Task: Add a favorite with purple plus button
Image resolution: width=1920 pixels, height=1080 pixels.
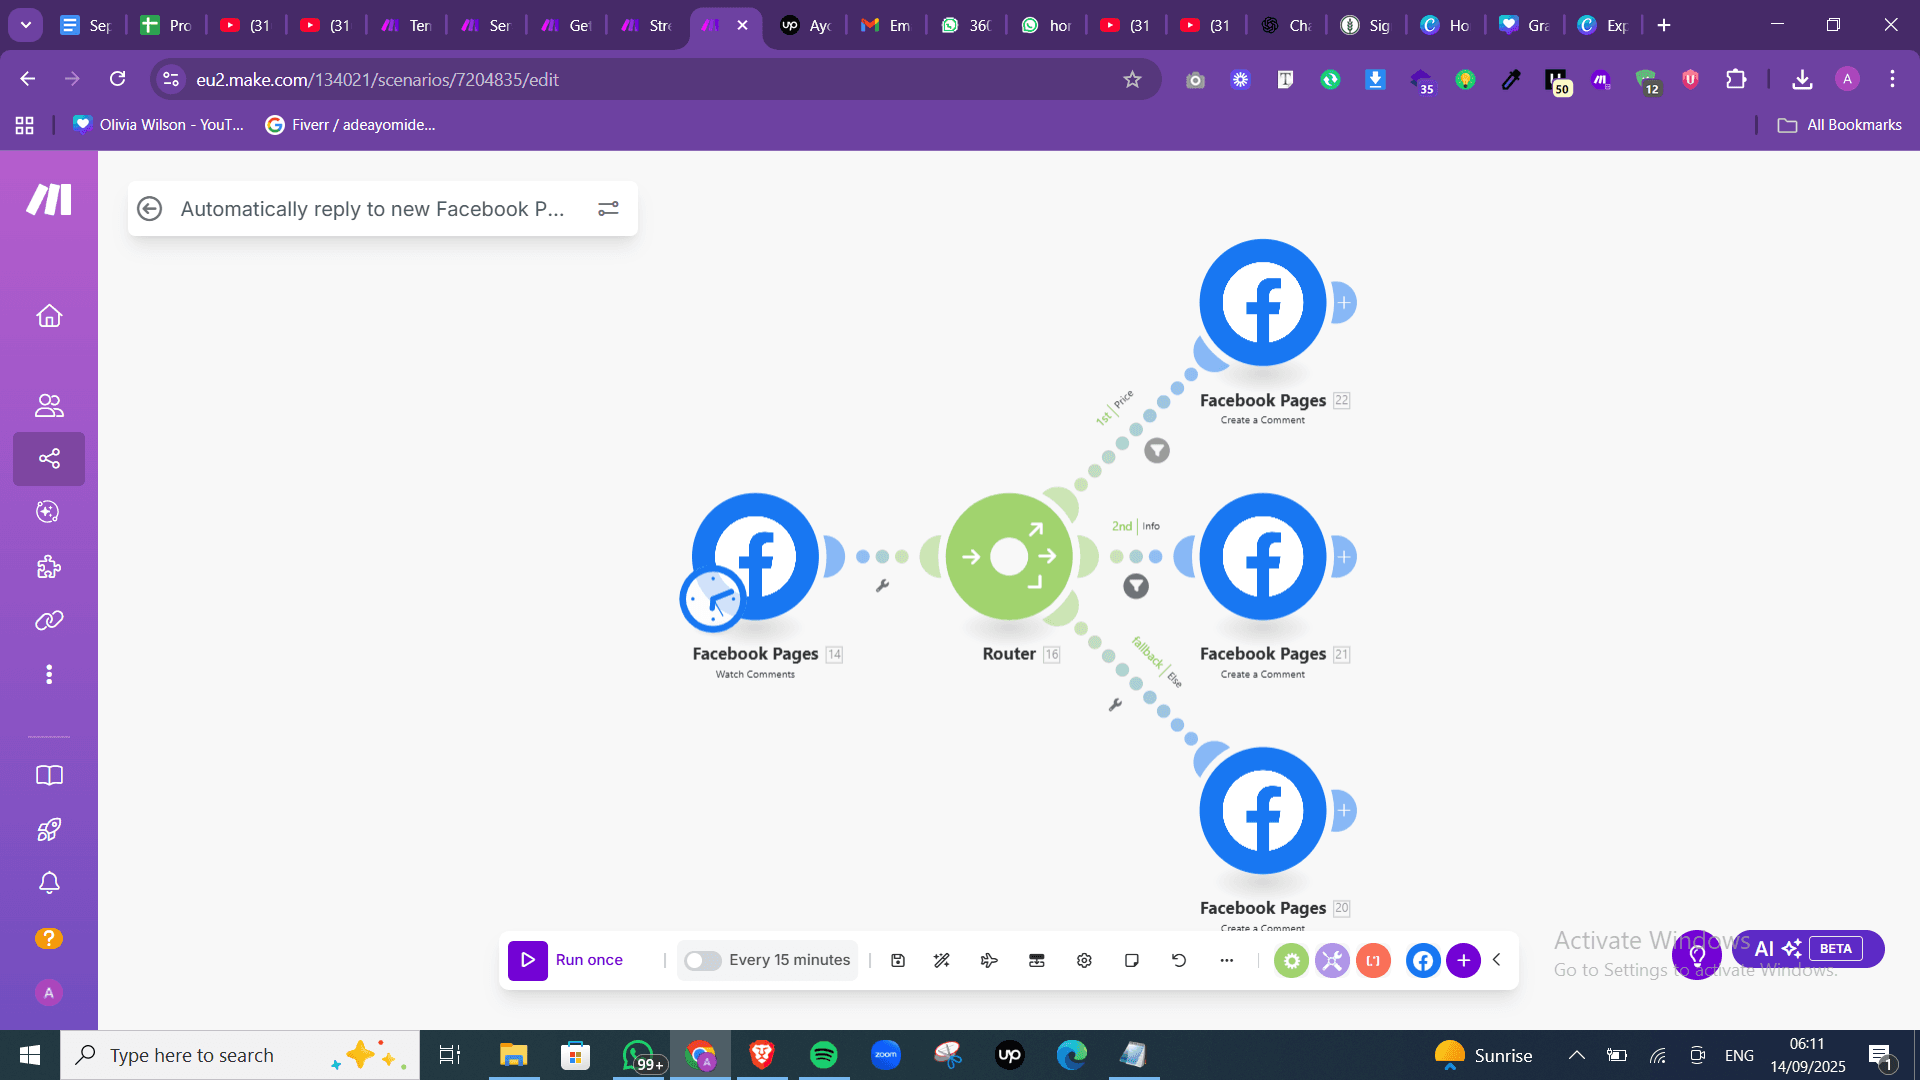Action: [1463, 961]
